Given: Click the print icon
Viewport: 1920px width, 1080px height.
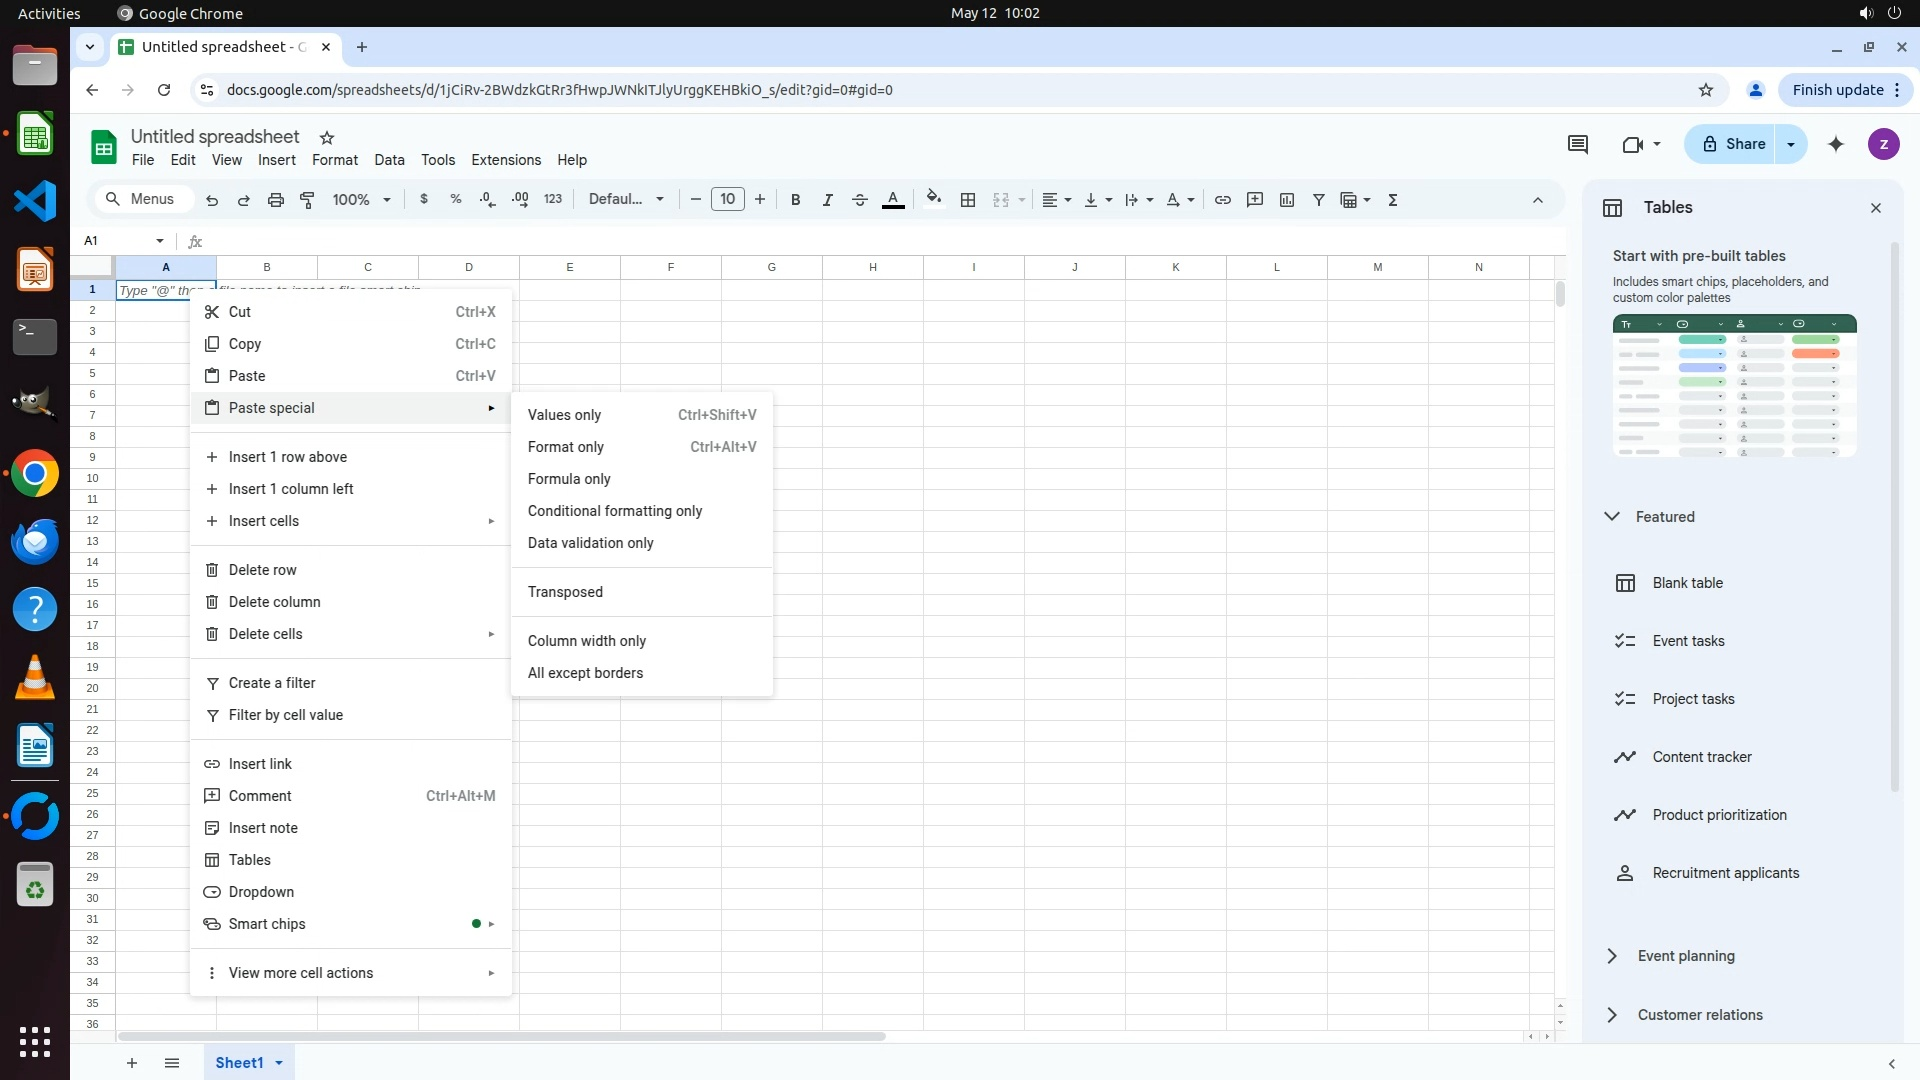Looking at the screenshot, I should pos(276,200).
